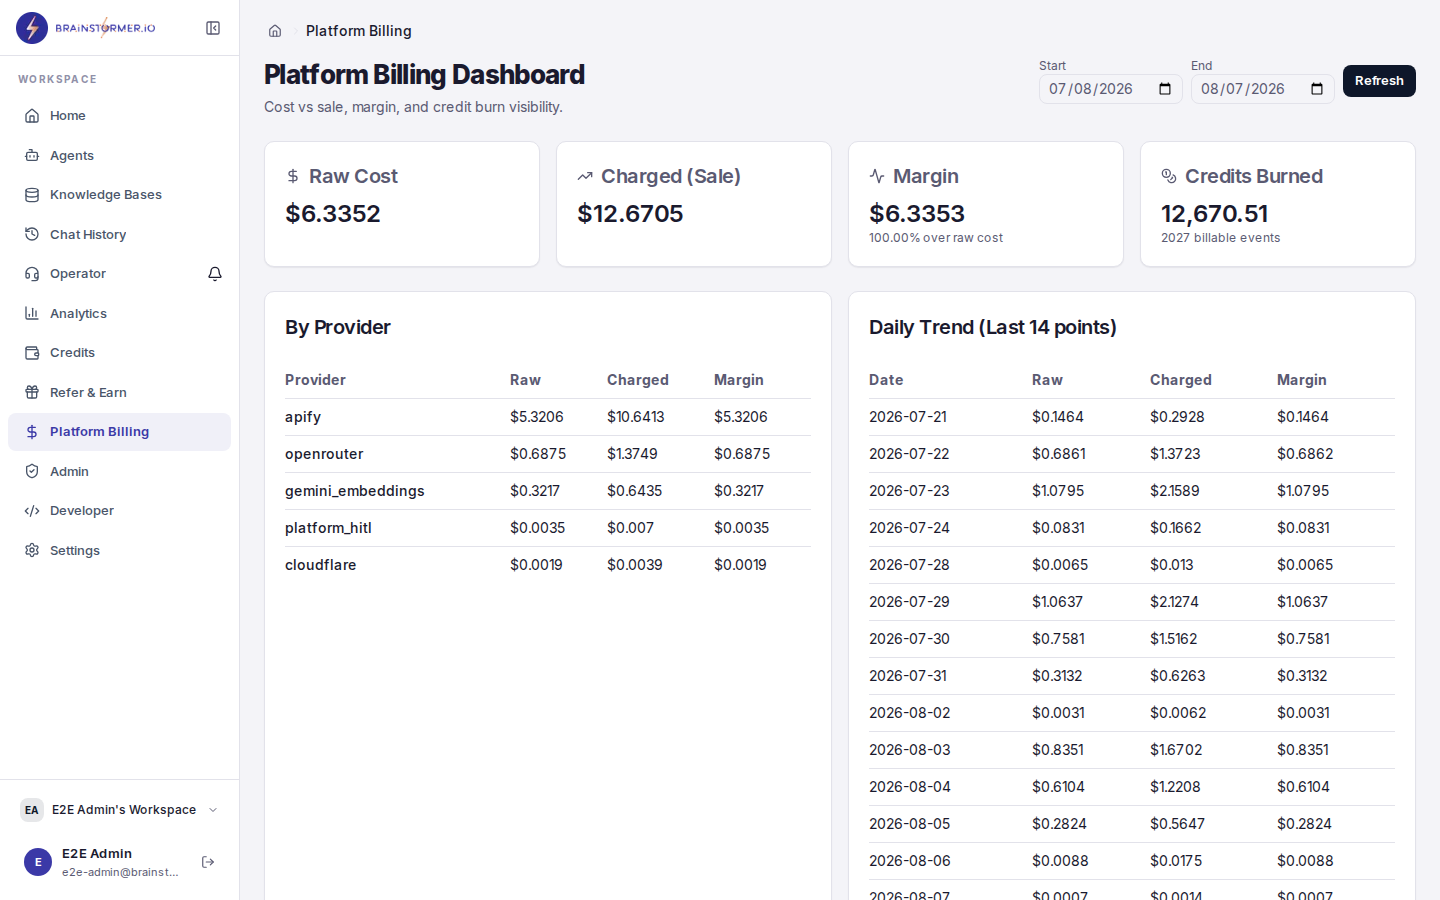Click the Refresh button
1440x900 pixels.
[x=1379, y=81]
